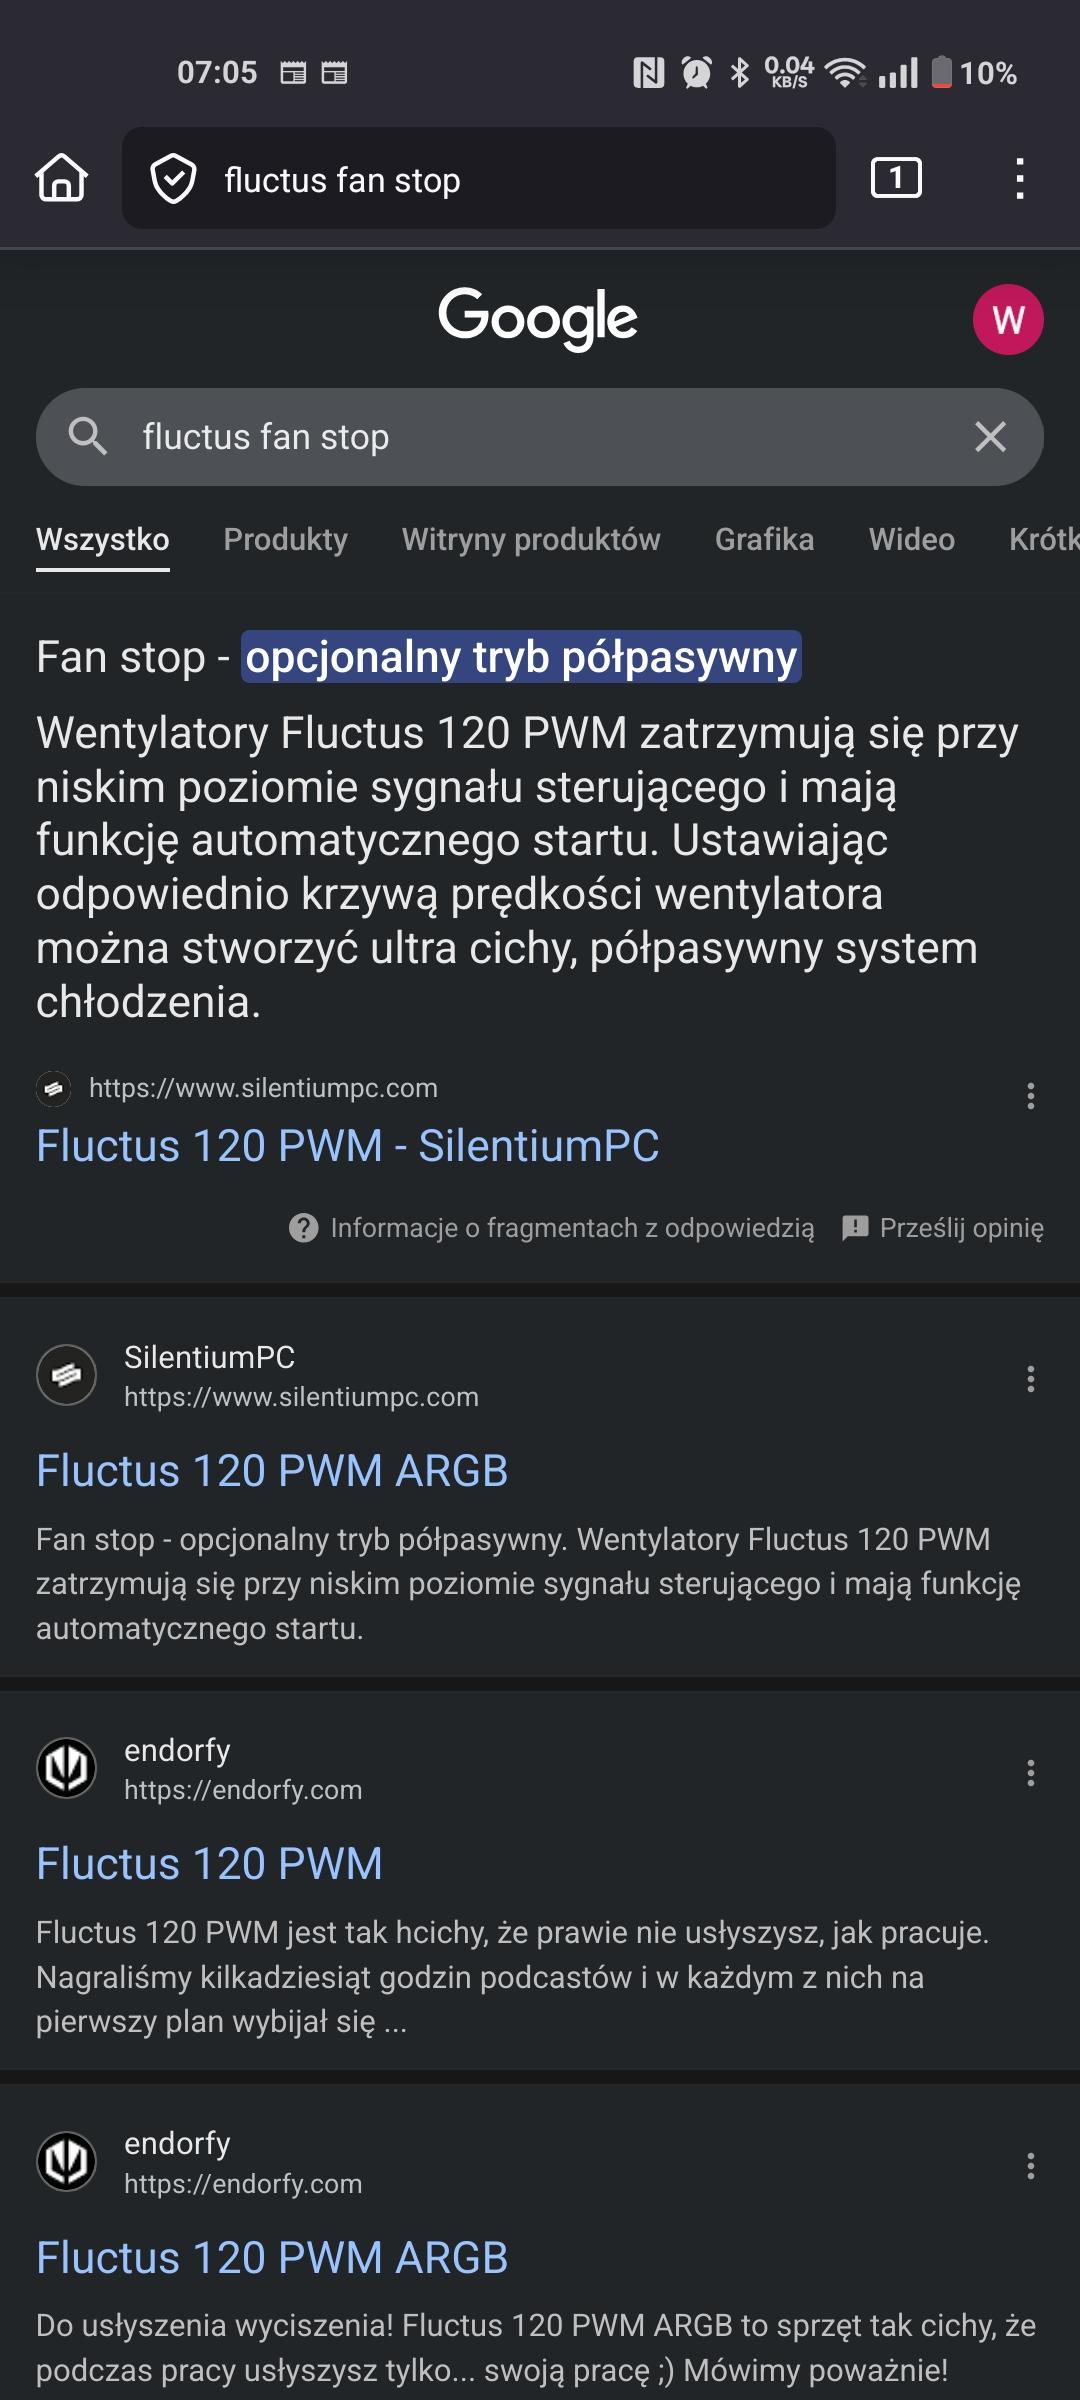Tap the Google account avatar W
Viewport: 1080px width, 2400px height.
(x=1007, y=320)
